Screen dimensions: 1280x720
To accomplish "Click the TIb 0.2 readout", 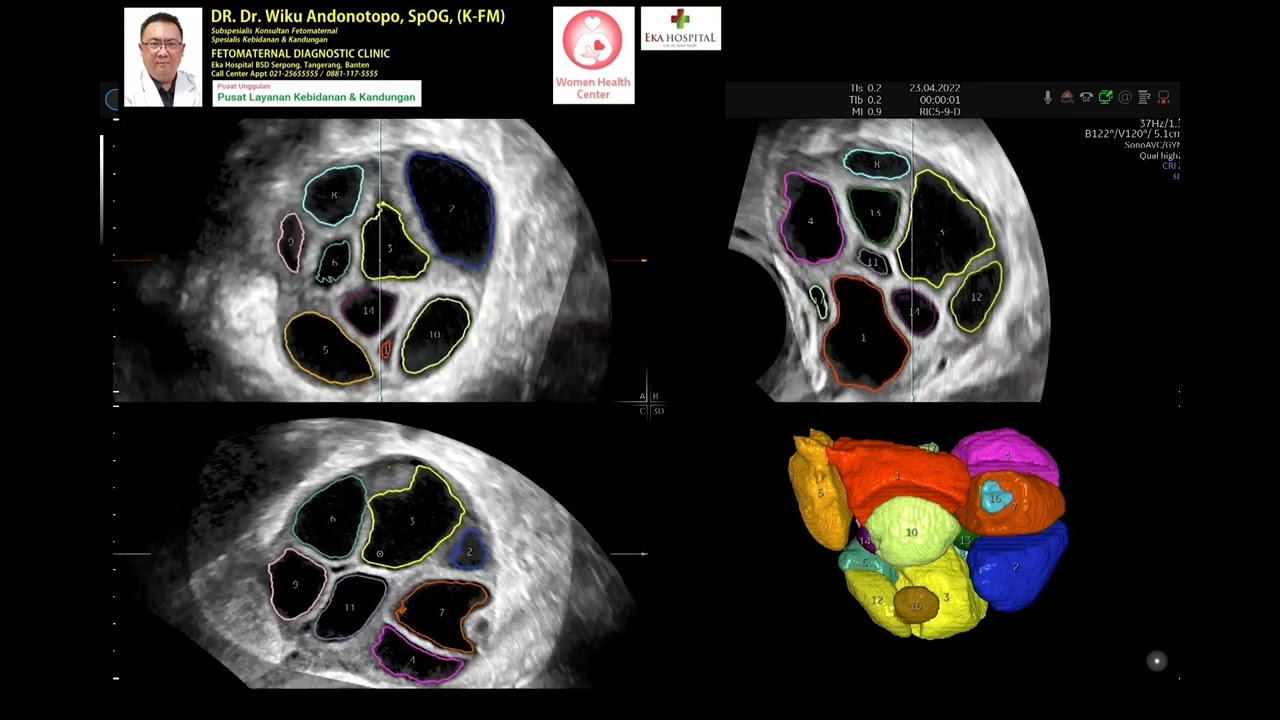I will tap(866, 100).
